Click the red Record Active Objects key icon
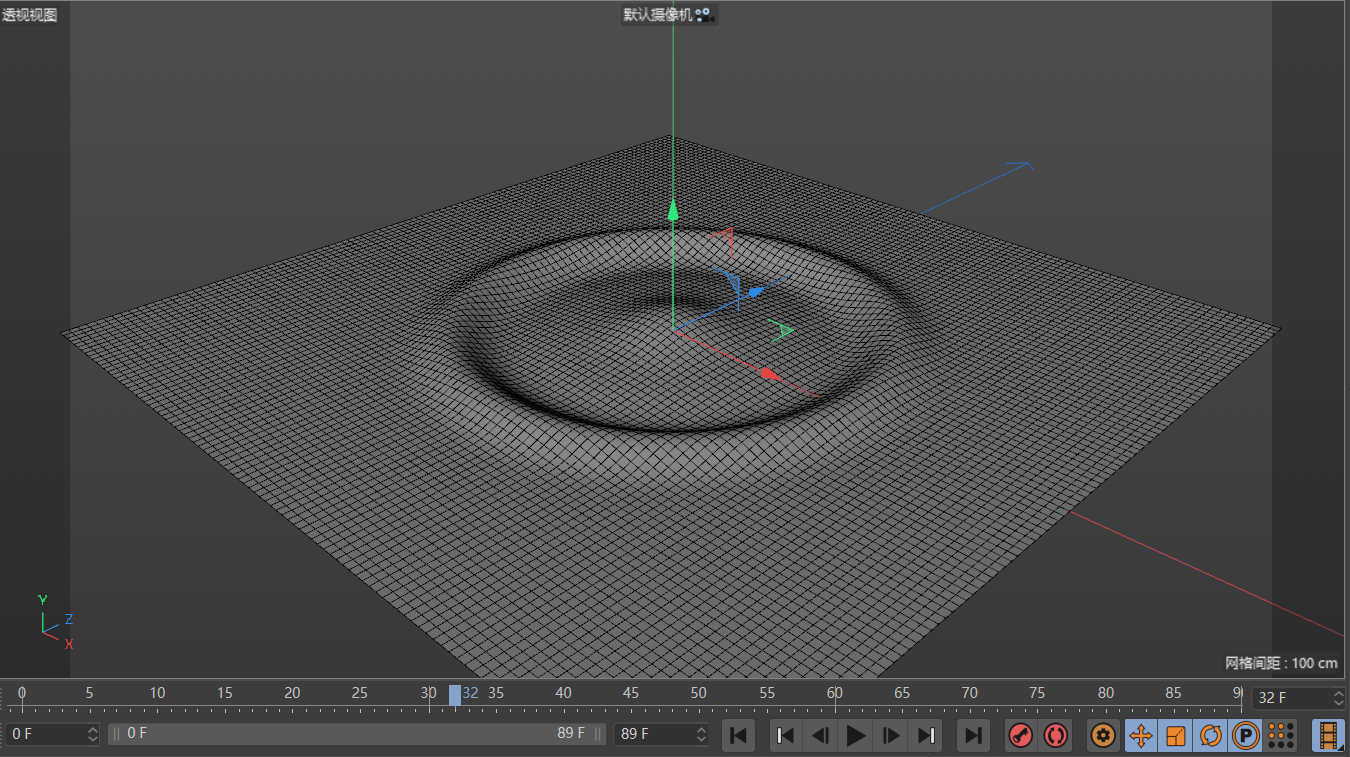 [1020, 736]
